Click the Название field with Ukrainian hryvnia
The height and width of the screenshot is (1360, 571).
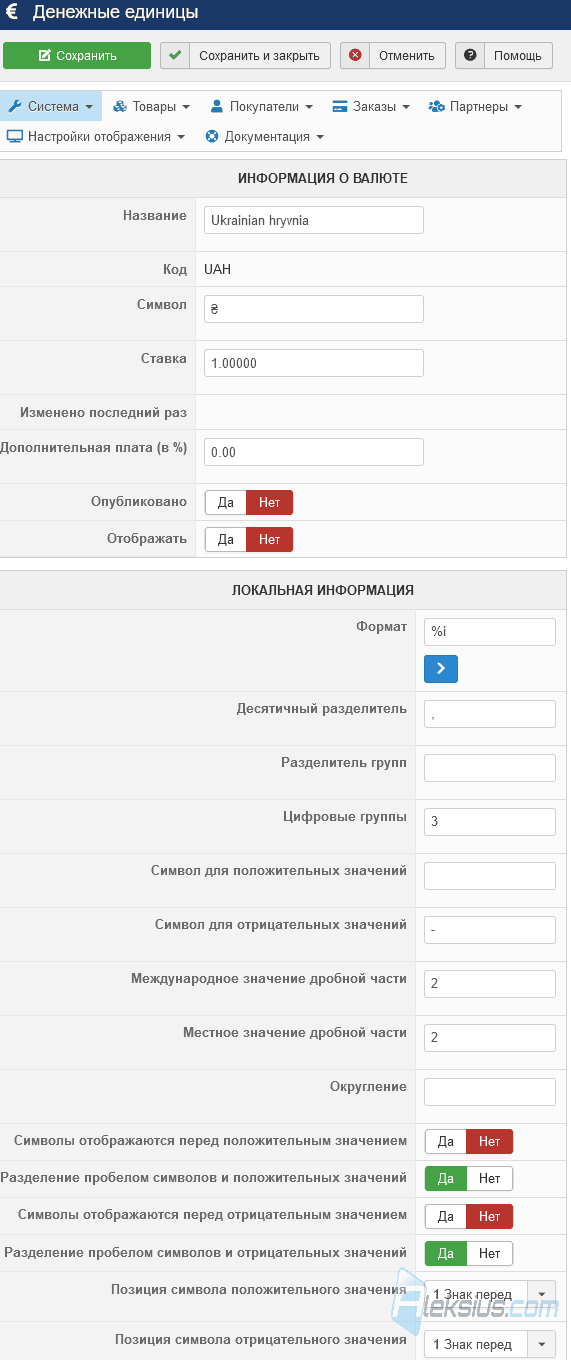click(x=314, y=220)
